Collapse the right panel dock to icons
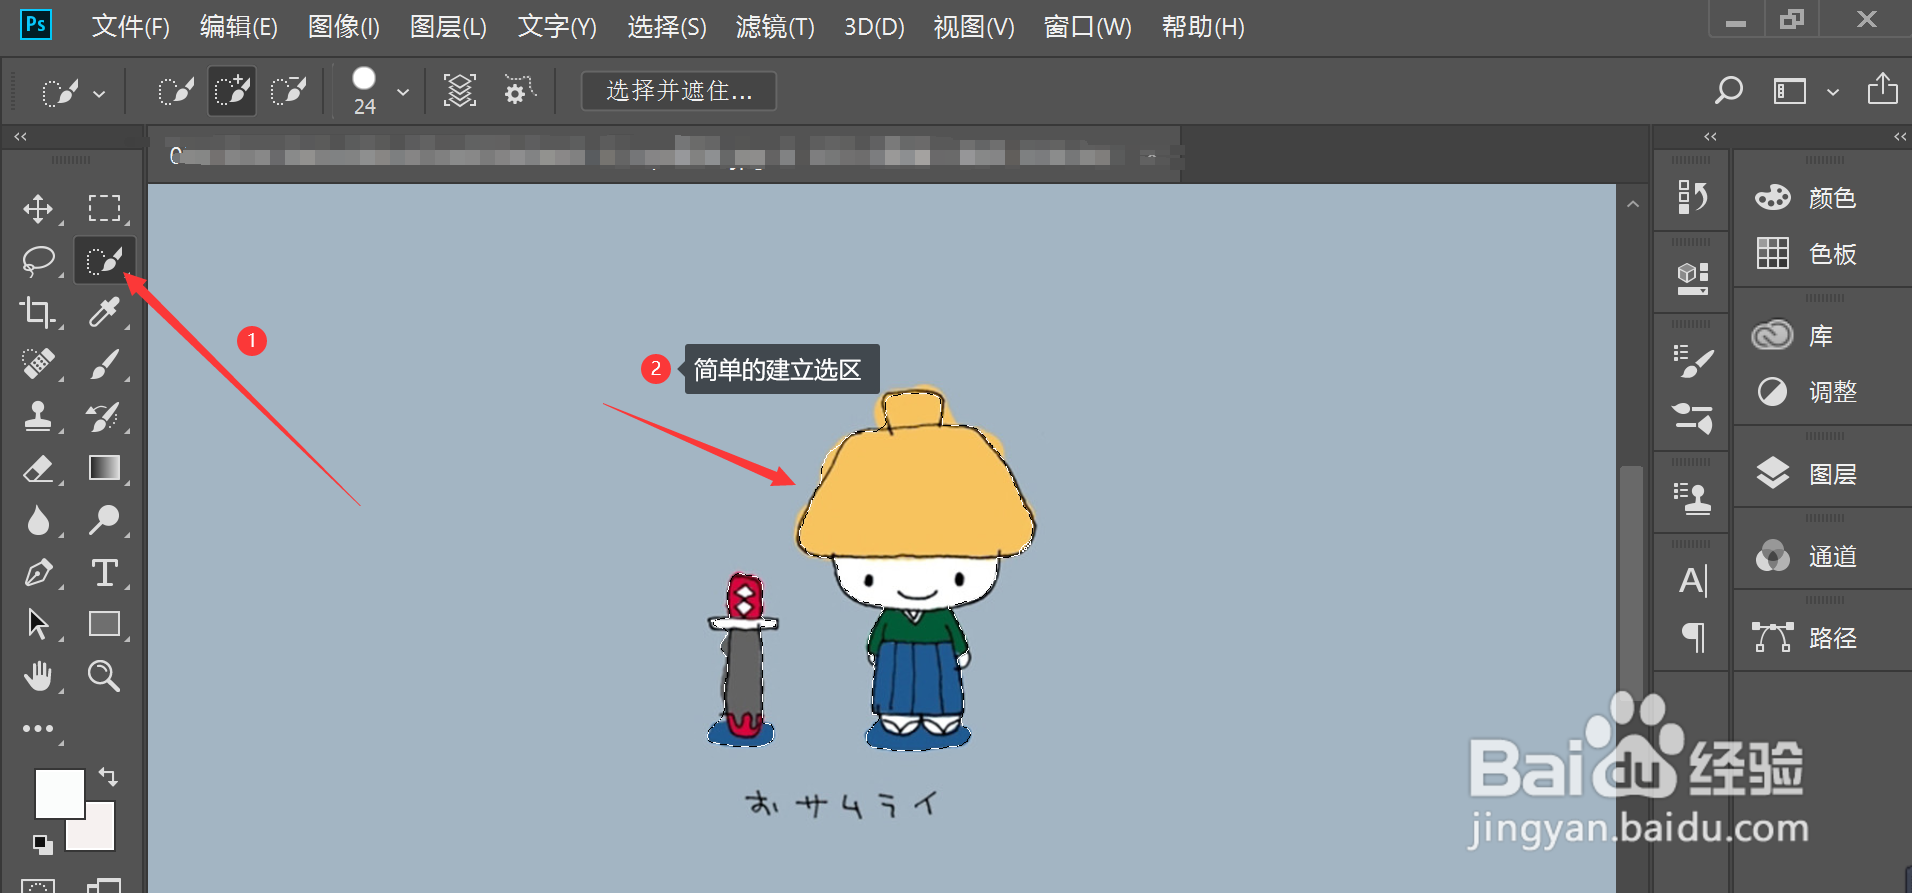The width and height of the screenshot is (1912, 893). coord(1900,136)
